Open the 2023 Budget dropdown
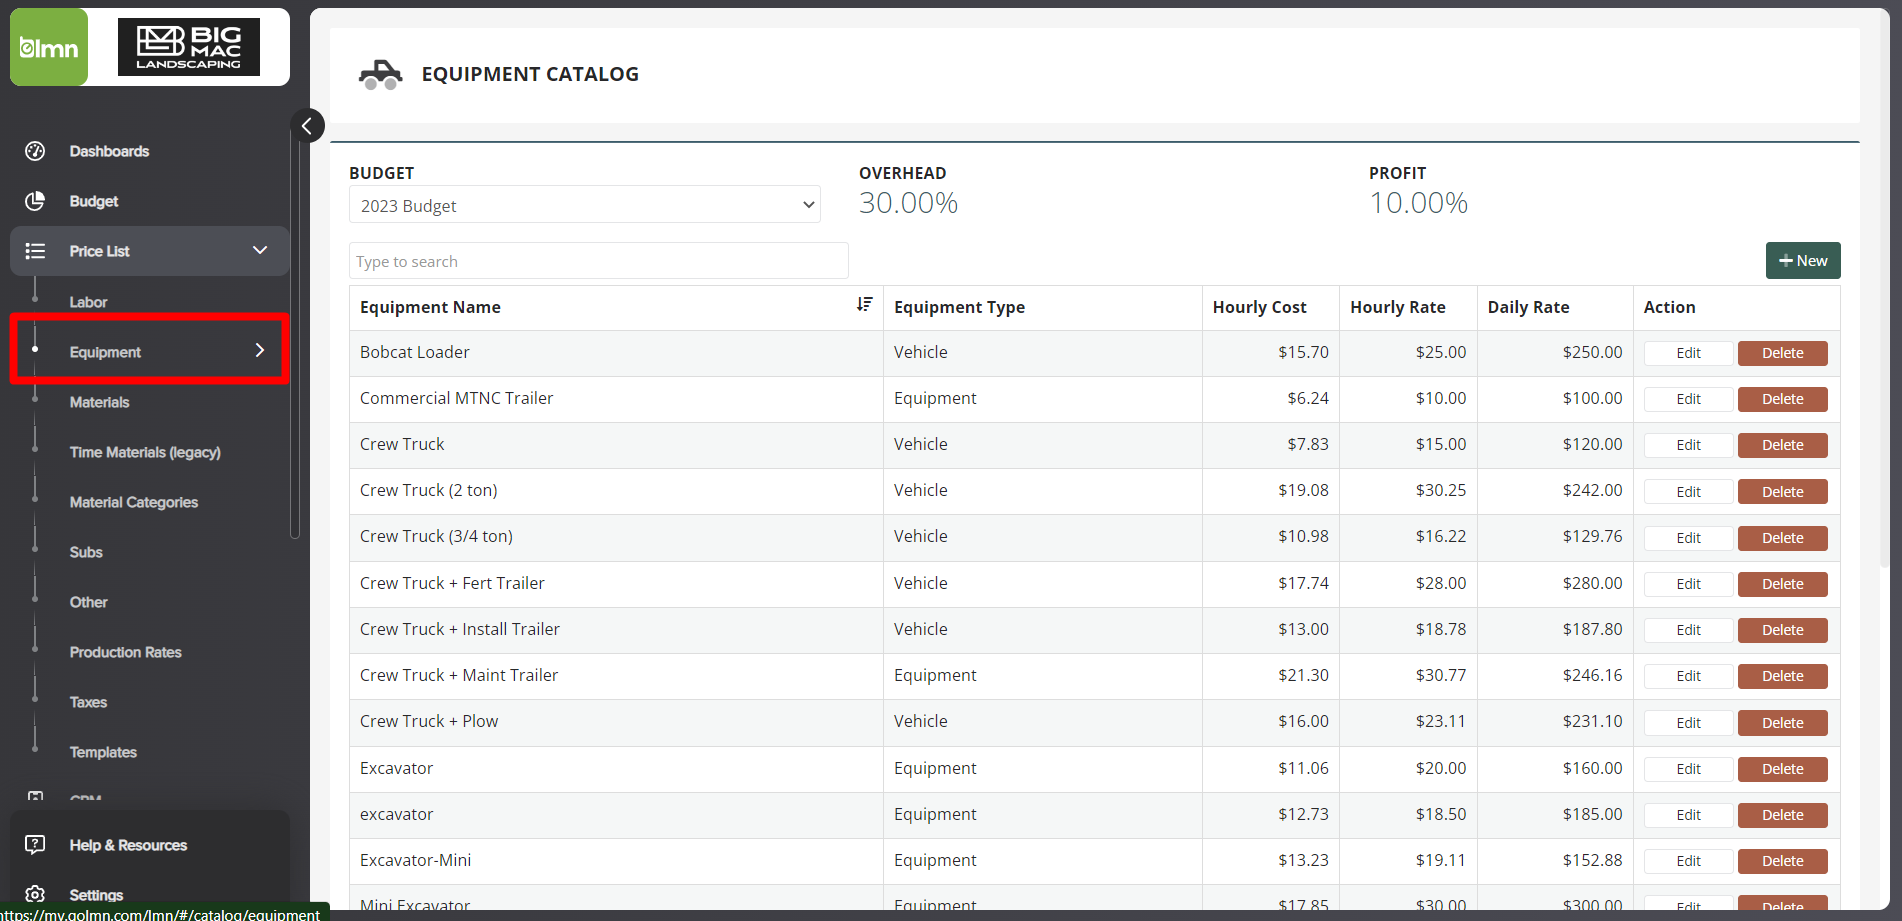This screenshot has width=1902, height=921. pos(585,205)
